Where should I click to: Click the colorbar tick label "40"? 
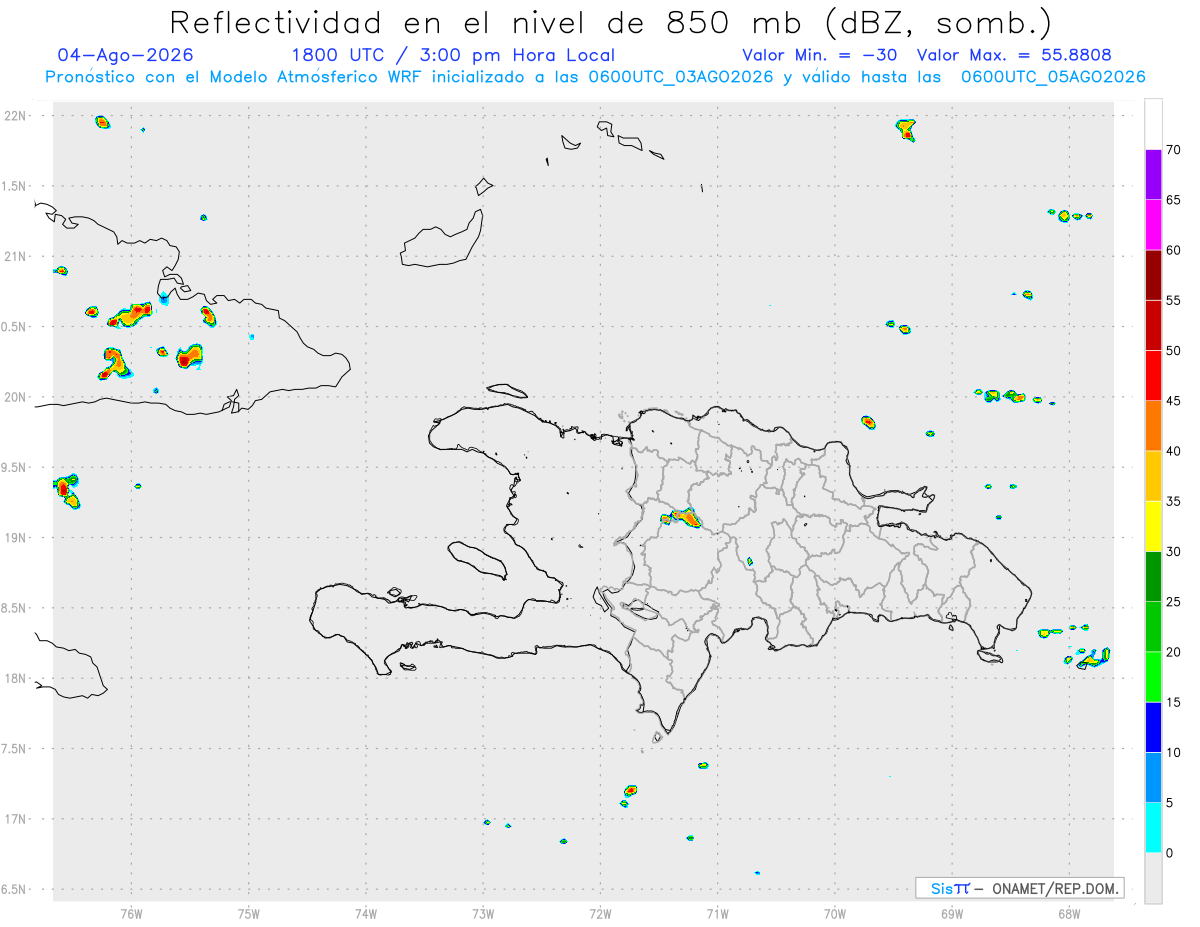(1173, 451)
